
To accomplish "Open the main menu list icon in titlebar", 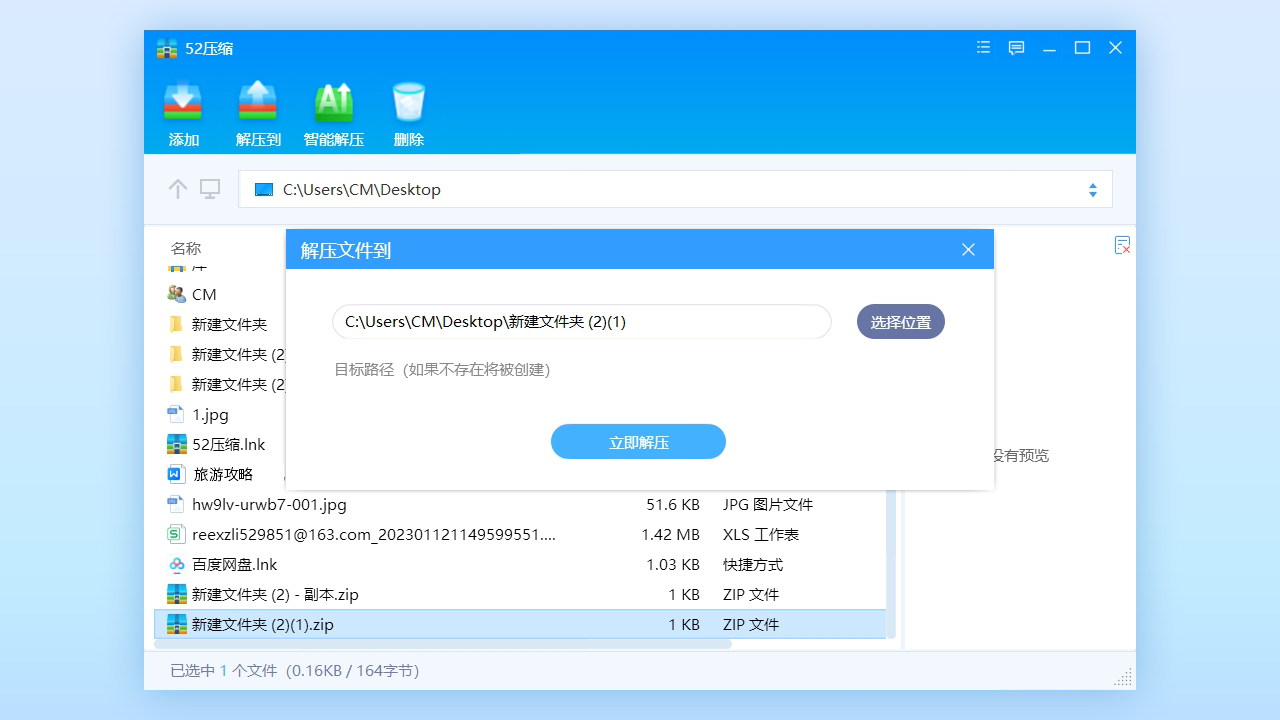I will click(x=982, y=47).
